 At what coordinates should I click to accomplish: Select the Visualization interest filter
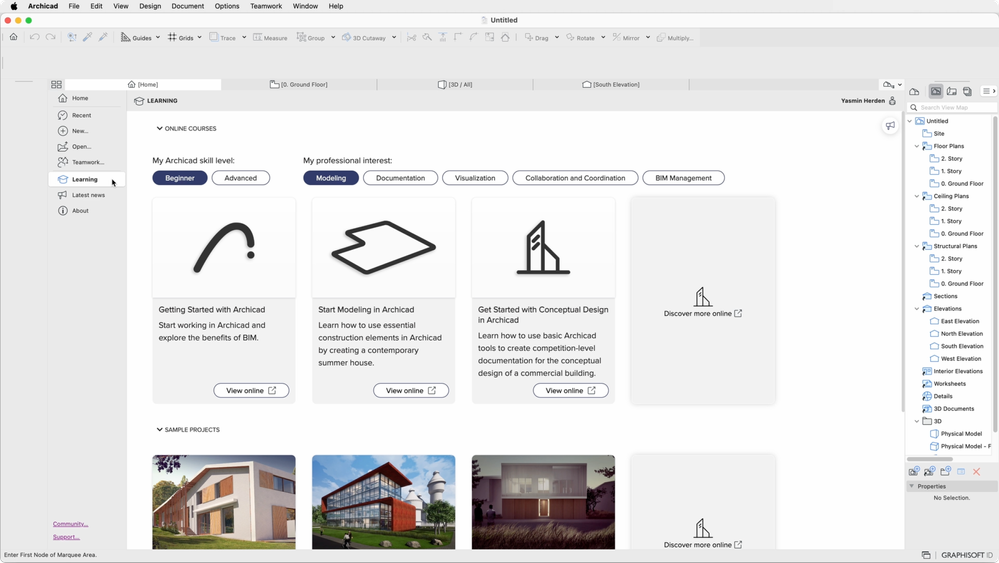pos(475,178)
